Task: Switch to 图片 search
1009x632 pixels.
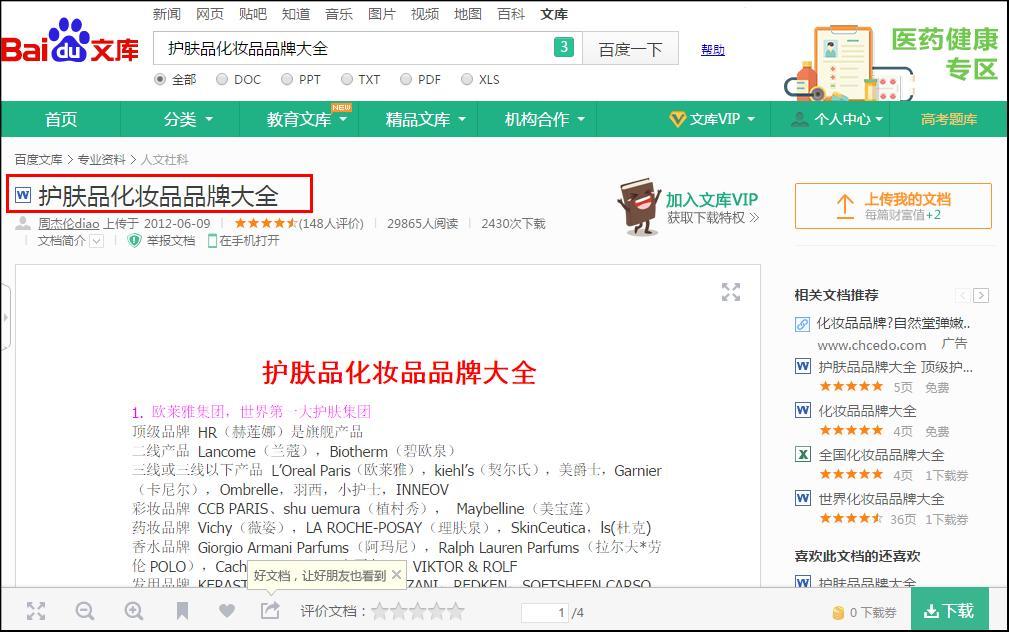Action: (382, 14)
